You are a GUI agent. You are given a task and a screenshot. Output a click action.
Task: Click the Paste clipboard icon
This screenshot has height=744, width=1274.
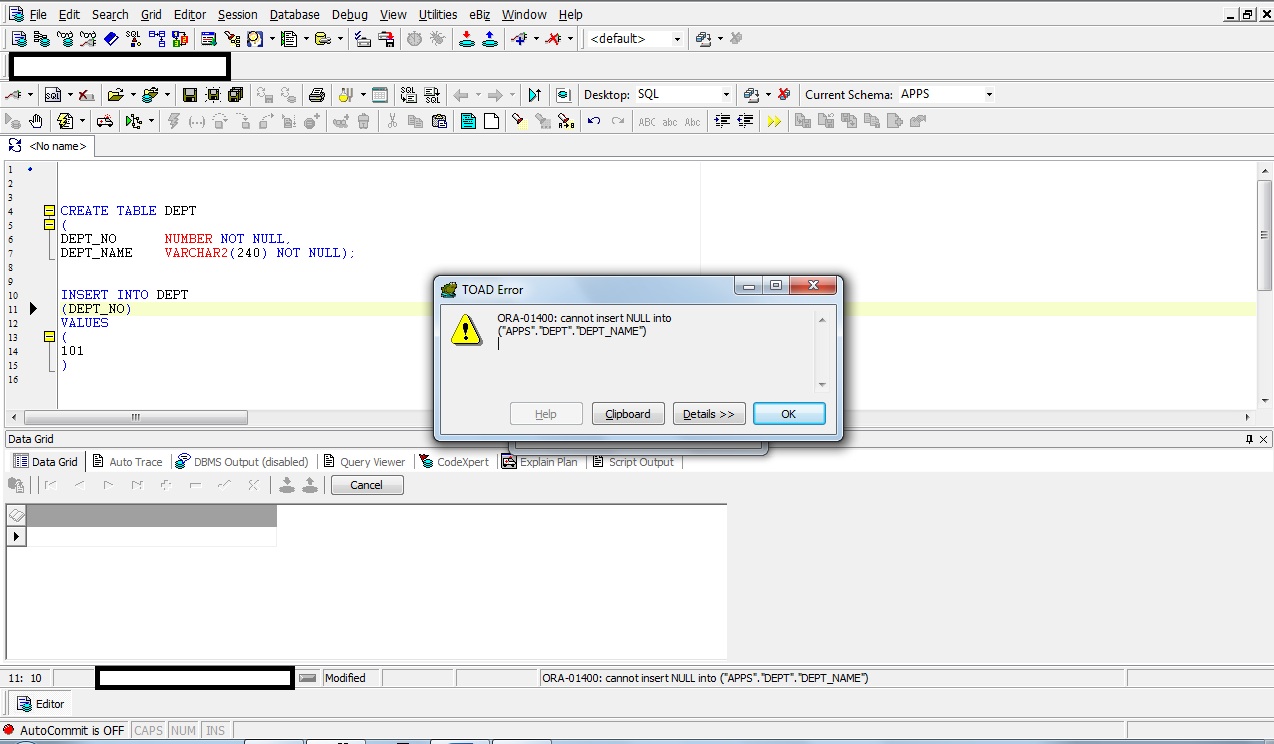440,121
